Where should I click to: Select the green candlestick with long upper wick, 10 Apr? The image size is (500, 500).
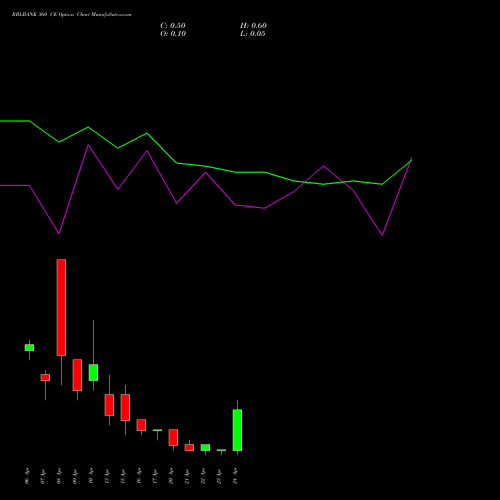(93, 372)
